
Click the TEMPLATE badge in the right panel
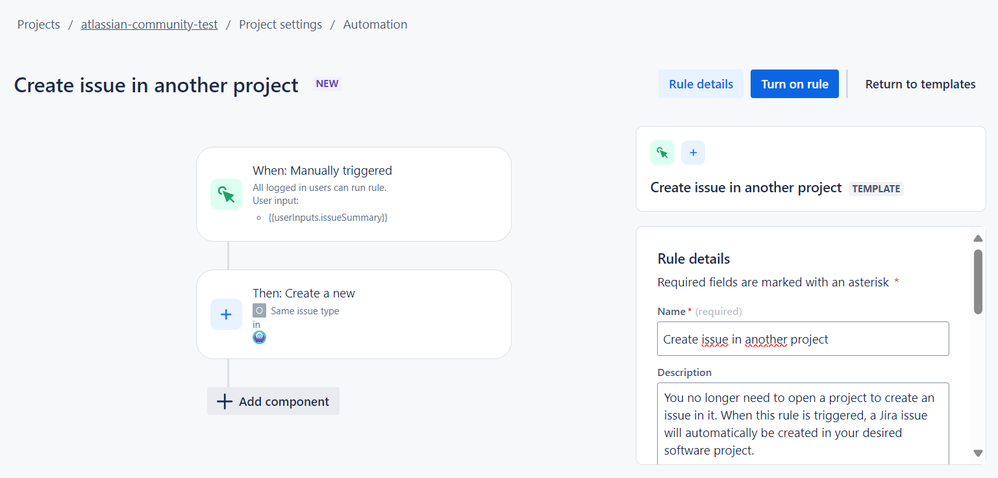pyautogui.click(x=876, y=188)
